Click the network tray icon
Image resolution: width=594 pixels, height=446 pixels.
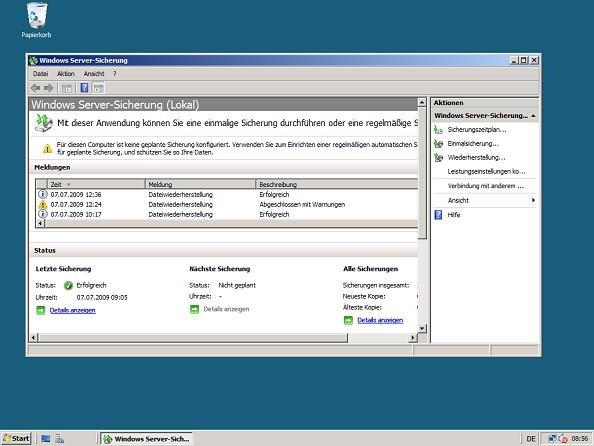[552, 439]
